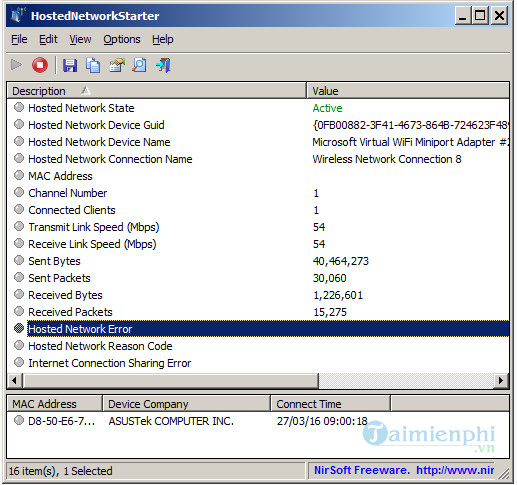Open the NirSoft Freeware website link
This screenshot has height=485, width=517.
click(404, 470)
